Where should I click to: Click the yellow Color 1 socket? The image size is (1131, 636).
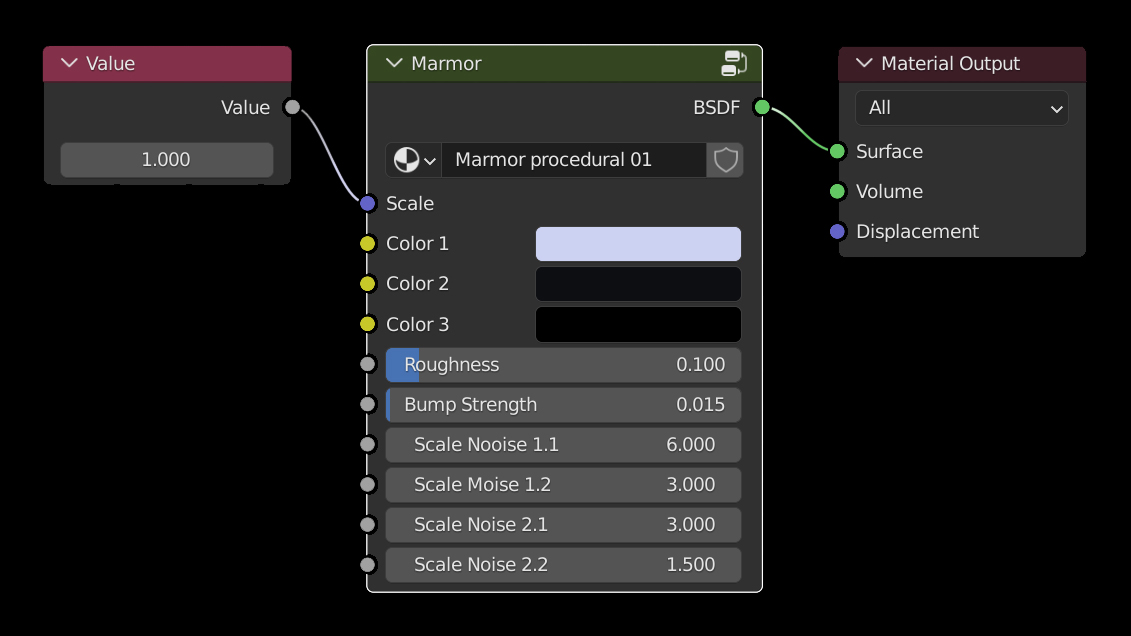[x=368, y=243]
